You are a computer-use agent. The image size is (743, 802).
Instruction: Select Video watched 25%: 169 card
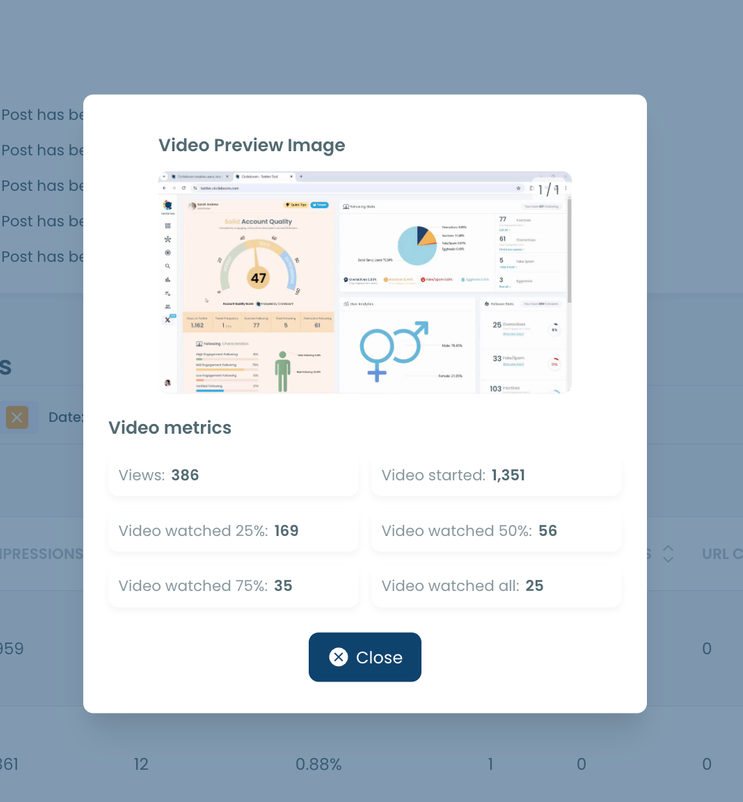[x=233, y=530]
